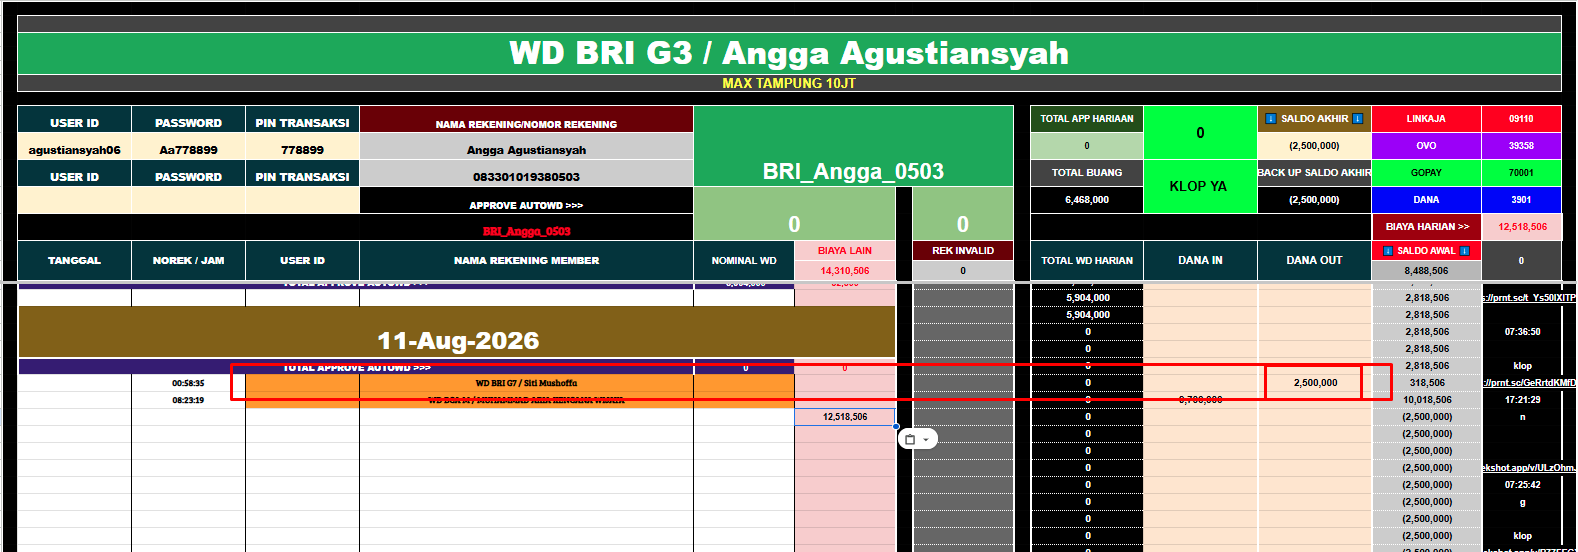
Task: Select the timestamp cell 07:25:42
Action: coord(1521,485)
